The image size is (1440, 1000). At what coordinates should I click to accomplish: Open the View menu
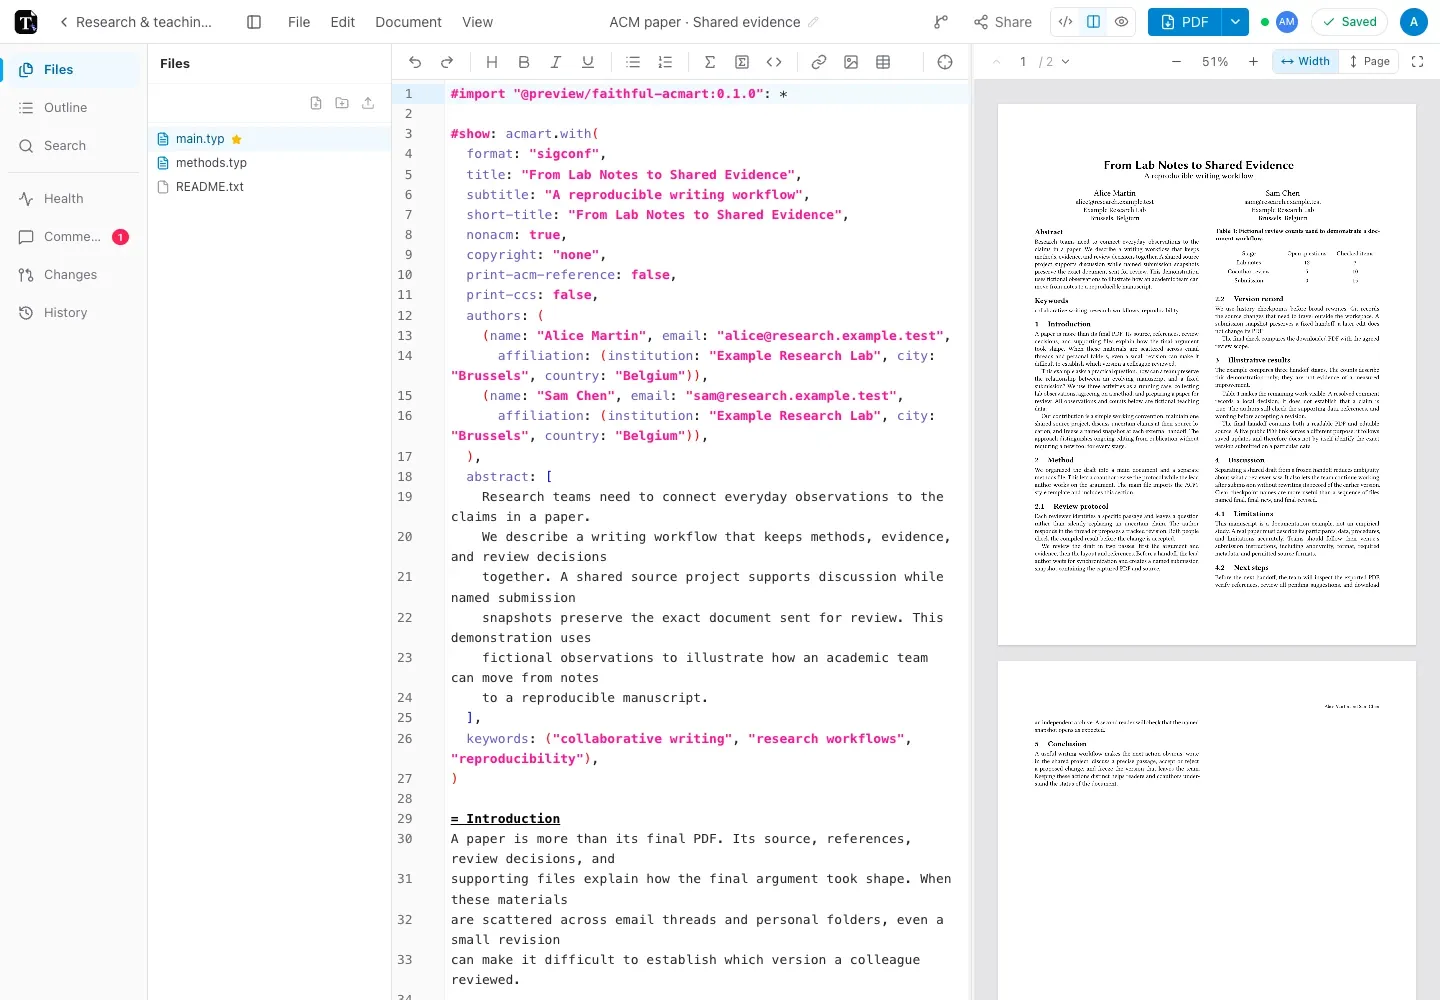pos(477,22)
